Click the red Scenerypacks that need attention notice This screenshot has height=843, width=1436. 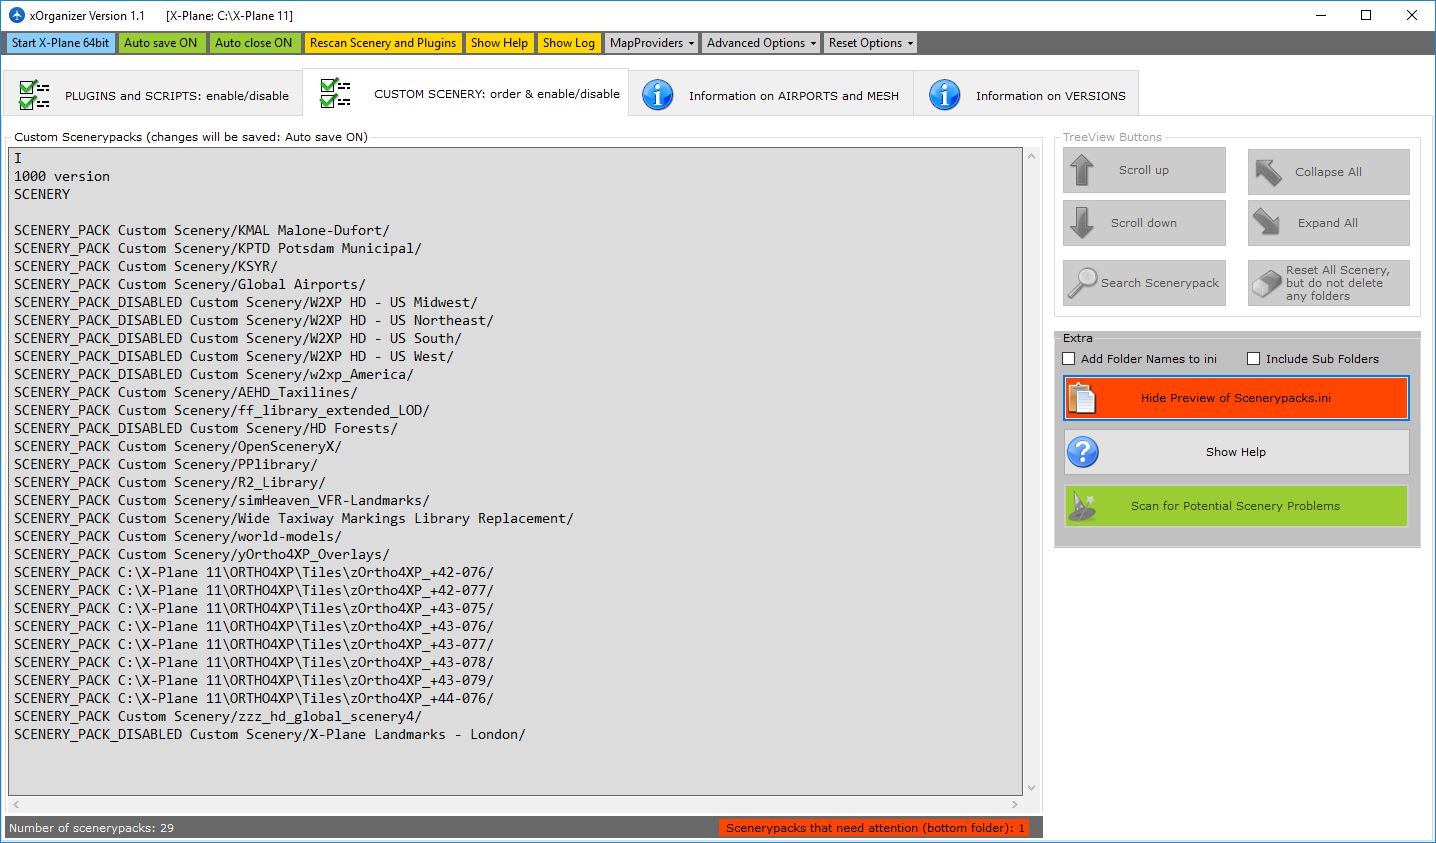pyautogui.click(x=875, y=828)
